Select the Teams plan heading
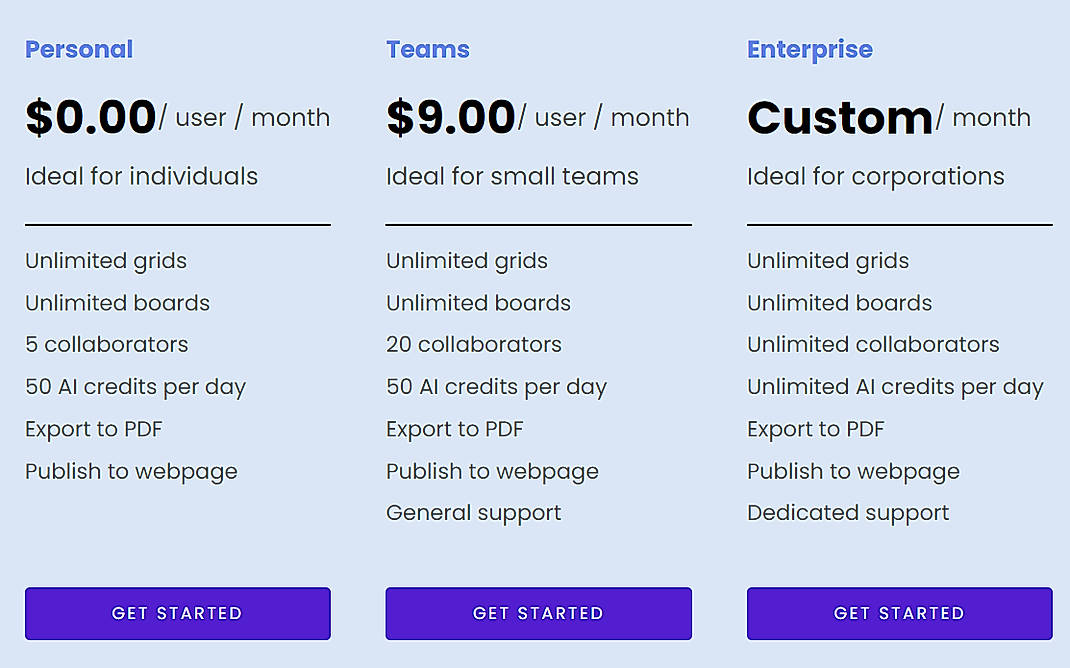1070x668 pixels. click(428, 49)
